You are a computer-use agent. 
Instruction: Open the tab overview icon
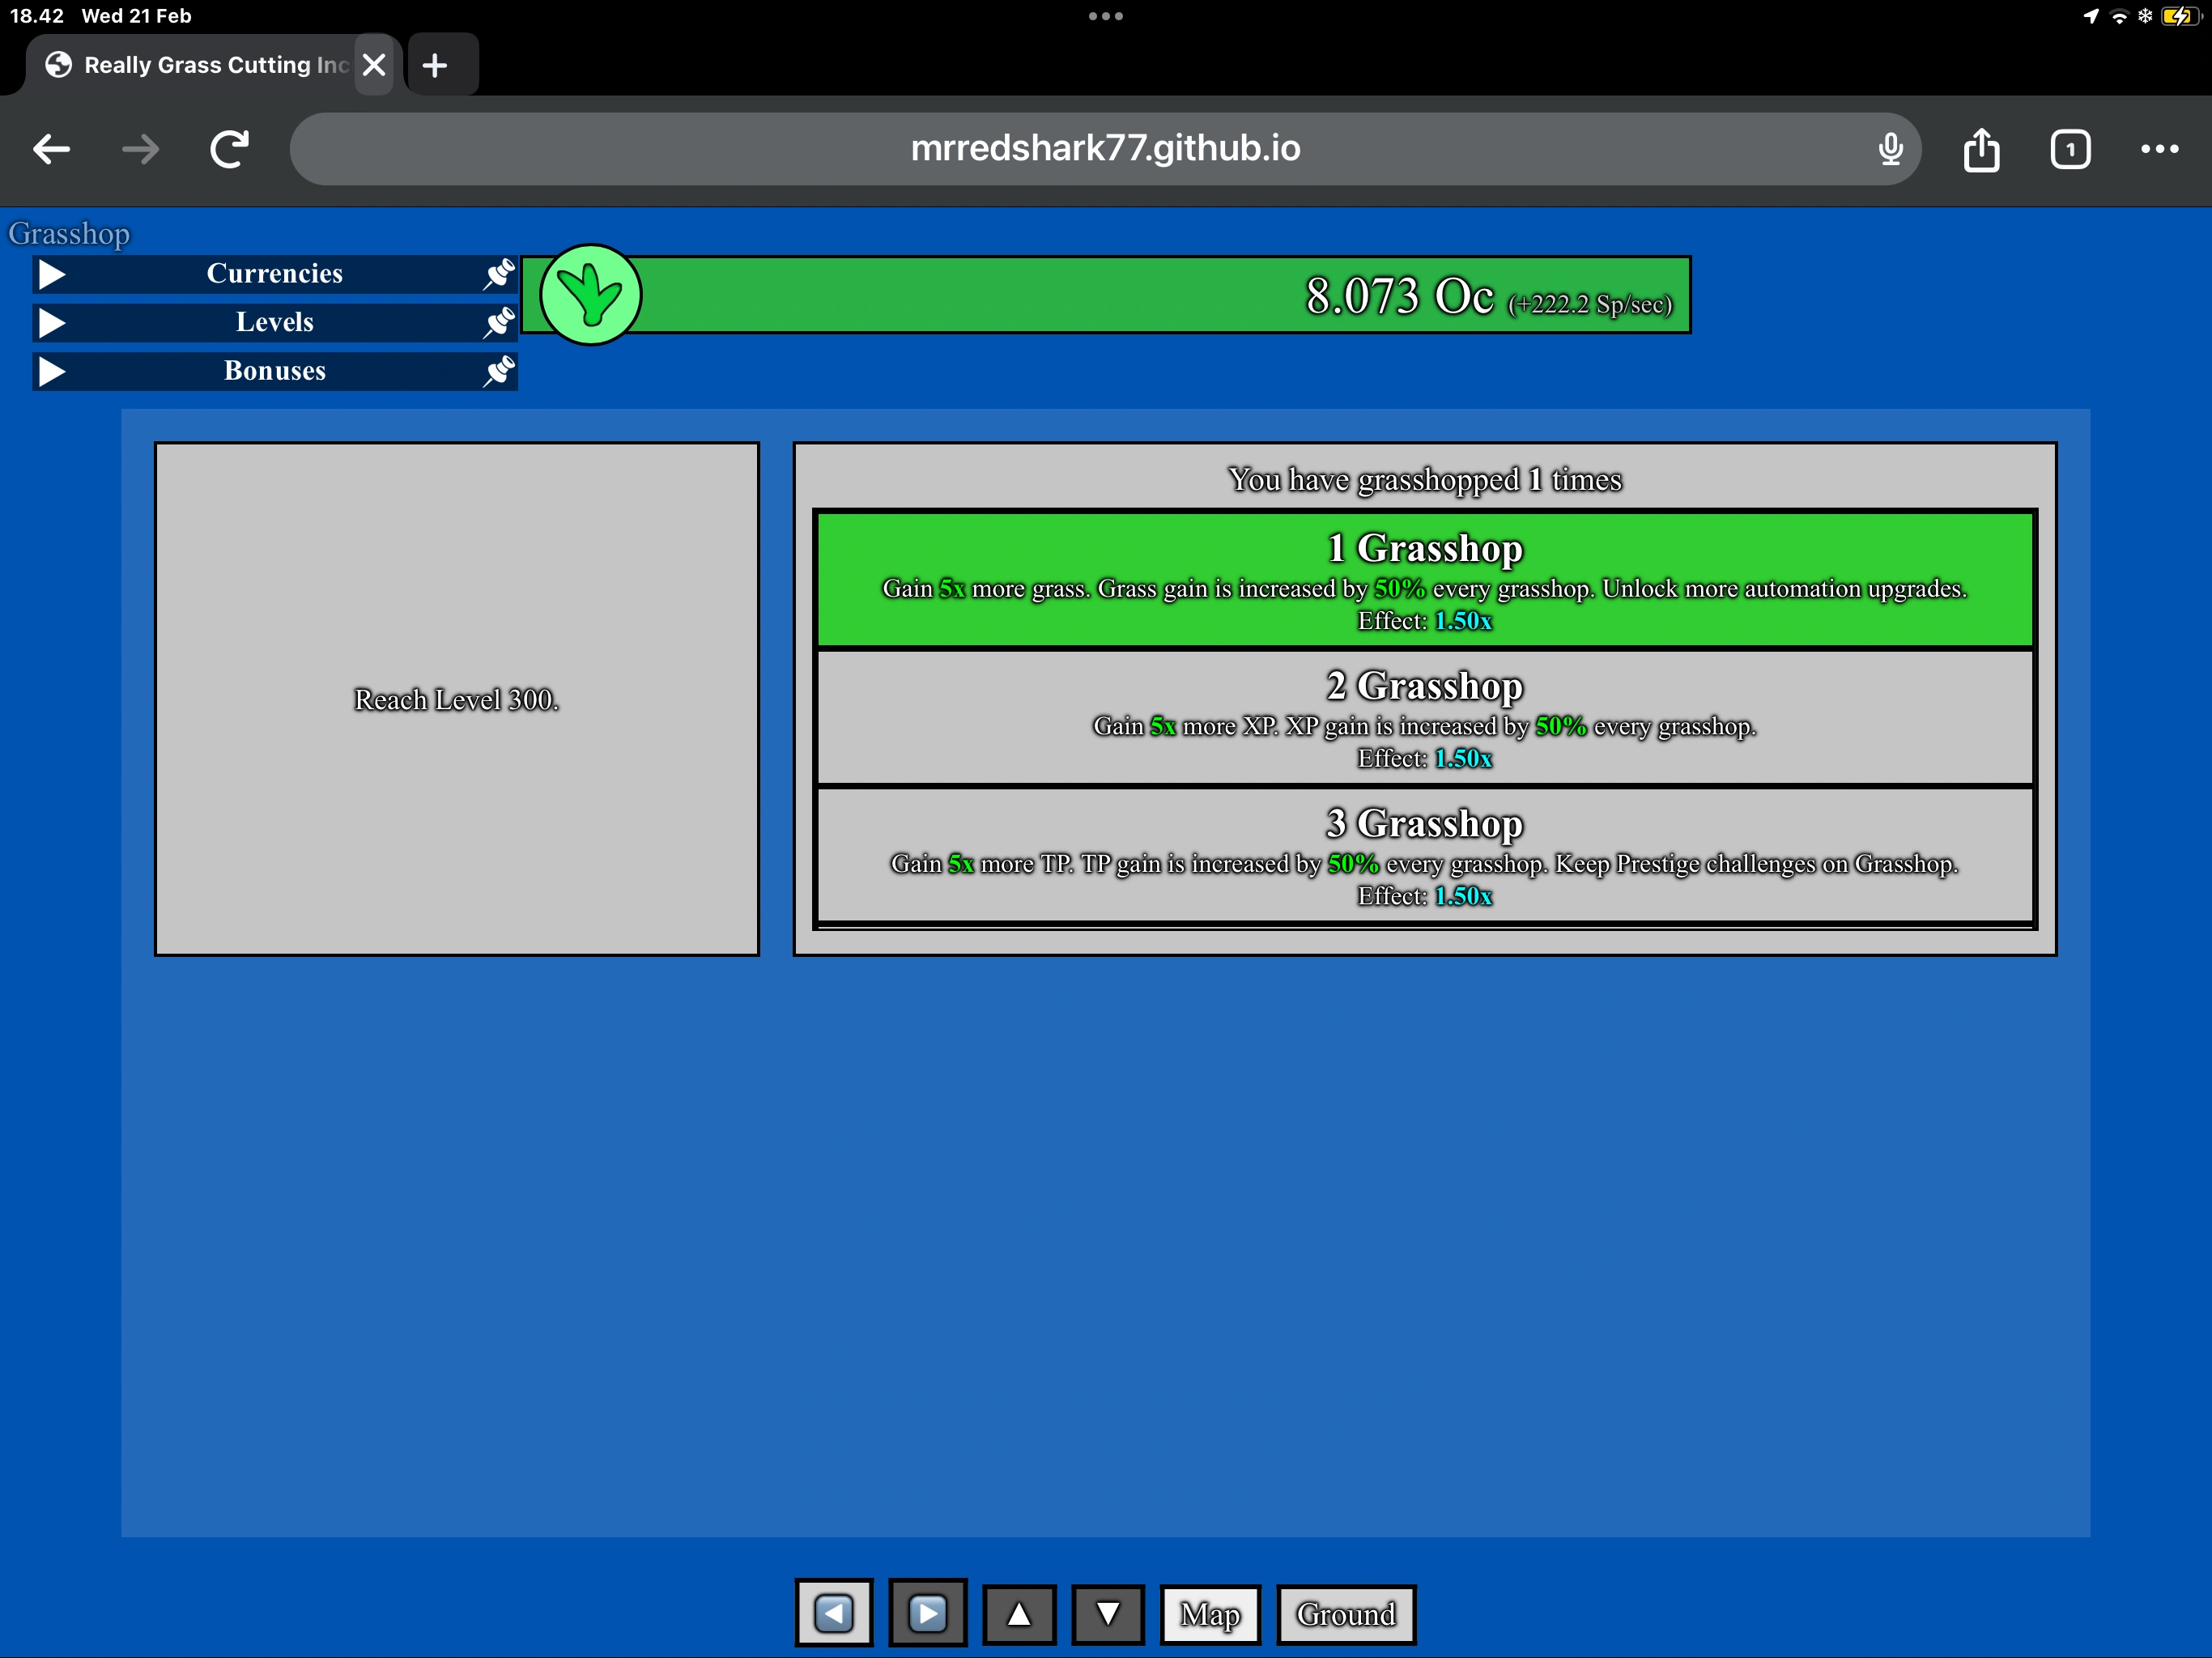(2069, 150)
